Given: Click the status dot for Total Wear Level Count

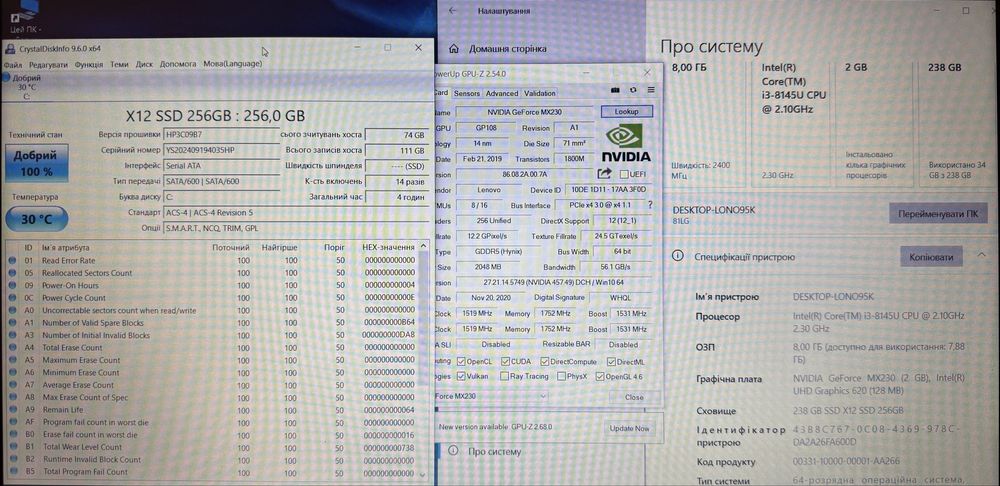Looking at the screenshot, I should coord(12,447).
